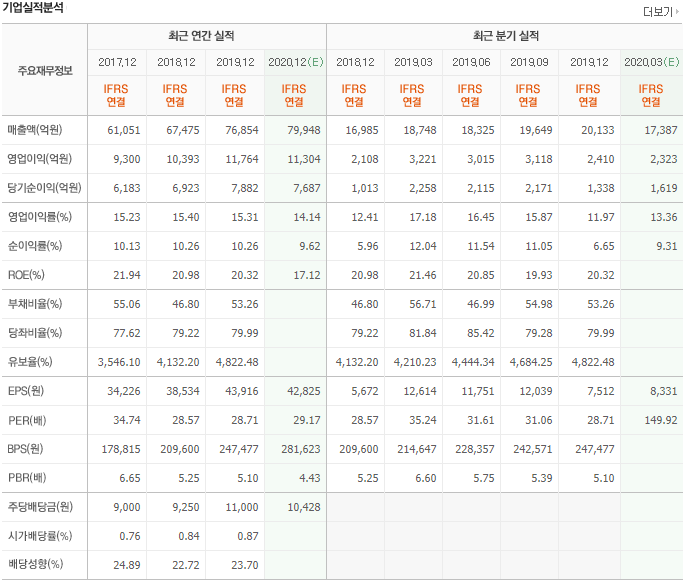
Task: Click the BPS value 242,571
Action: 533,449
